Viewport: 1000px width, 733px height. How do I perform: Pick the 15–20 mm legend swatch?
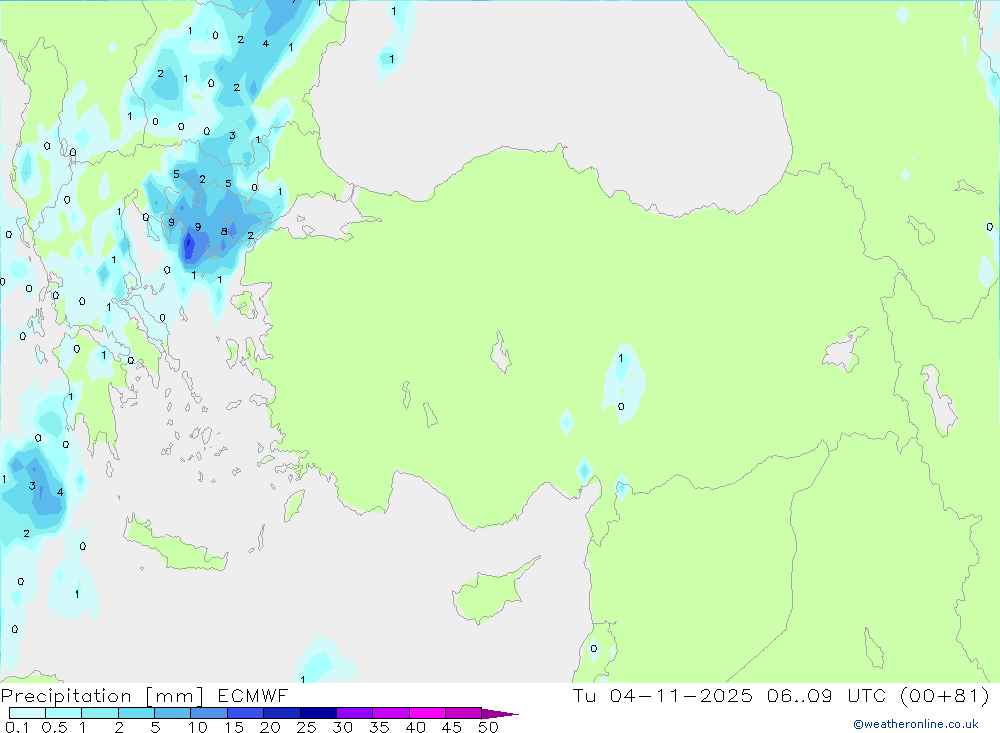pyautogui.click(x=246, y=713)
